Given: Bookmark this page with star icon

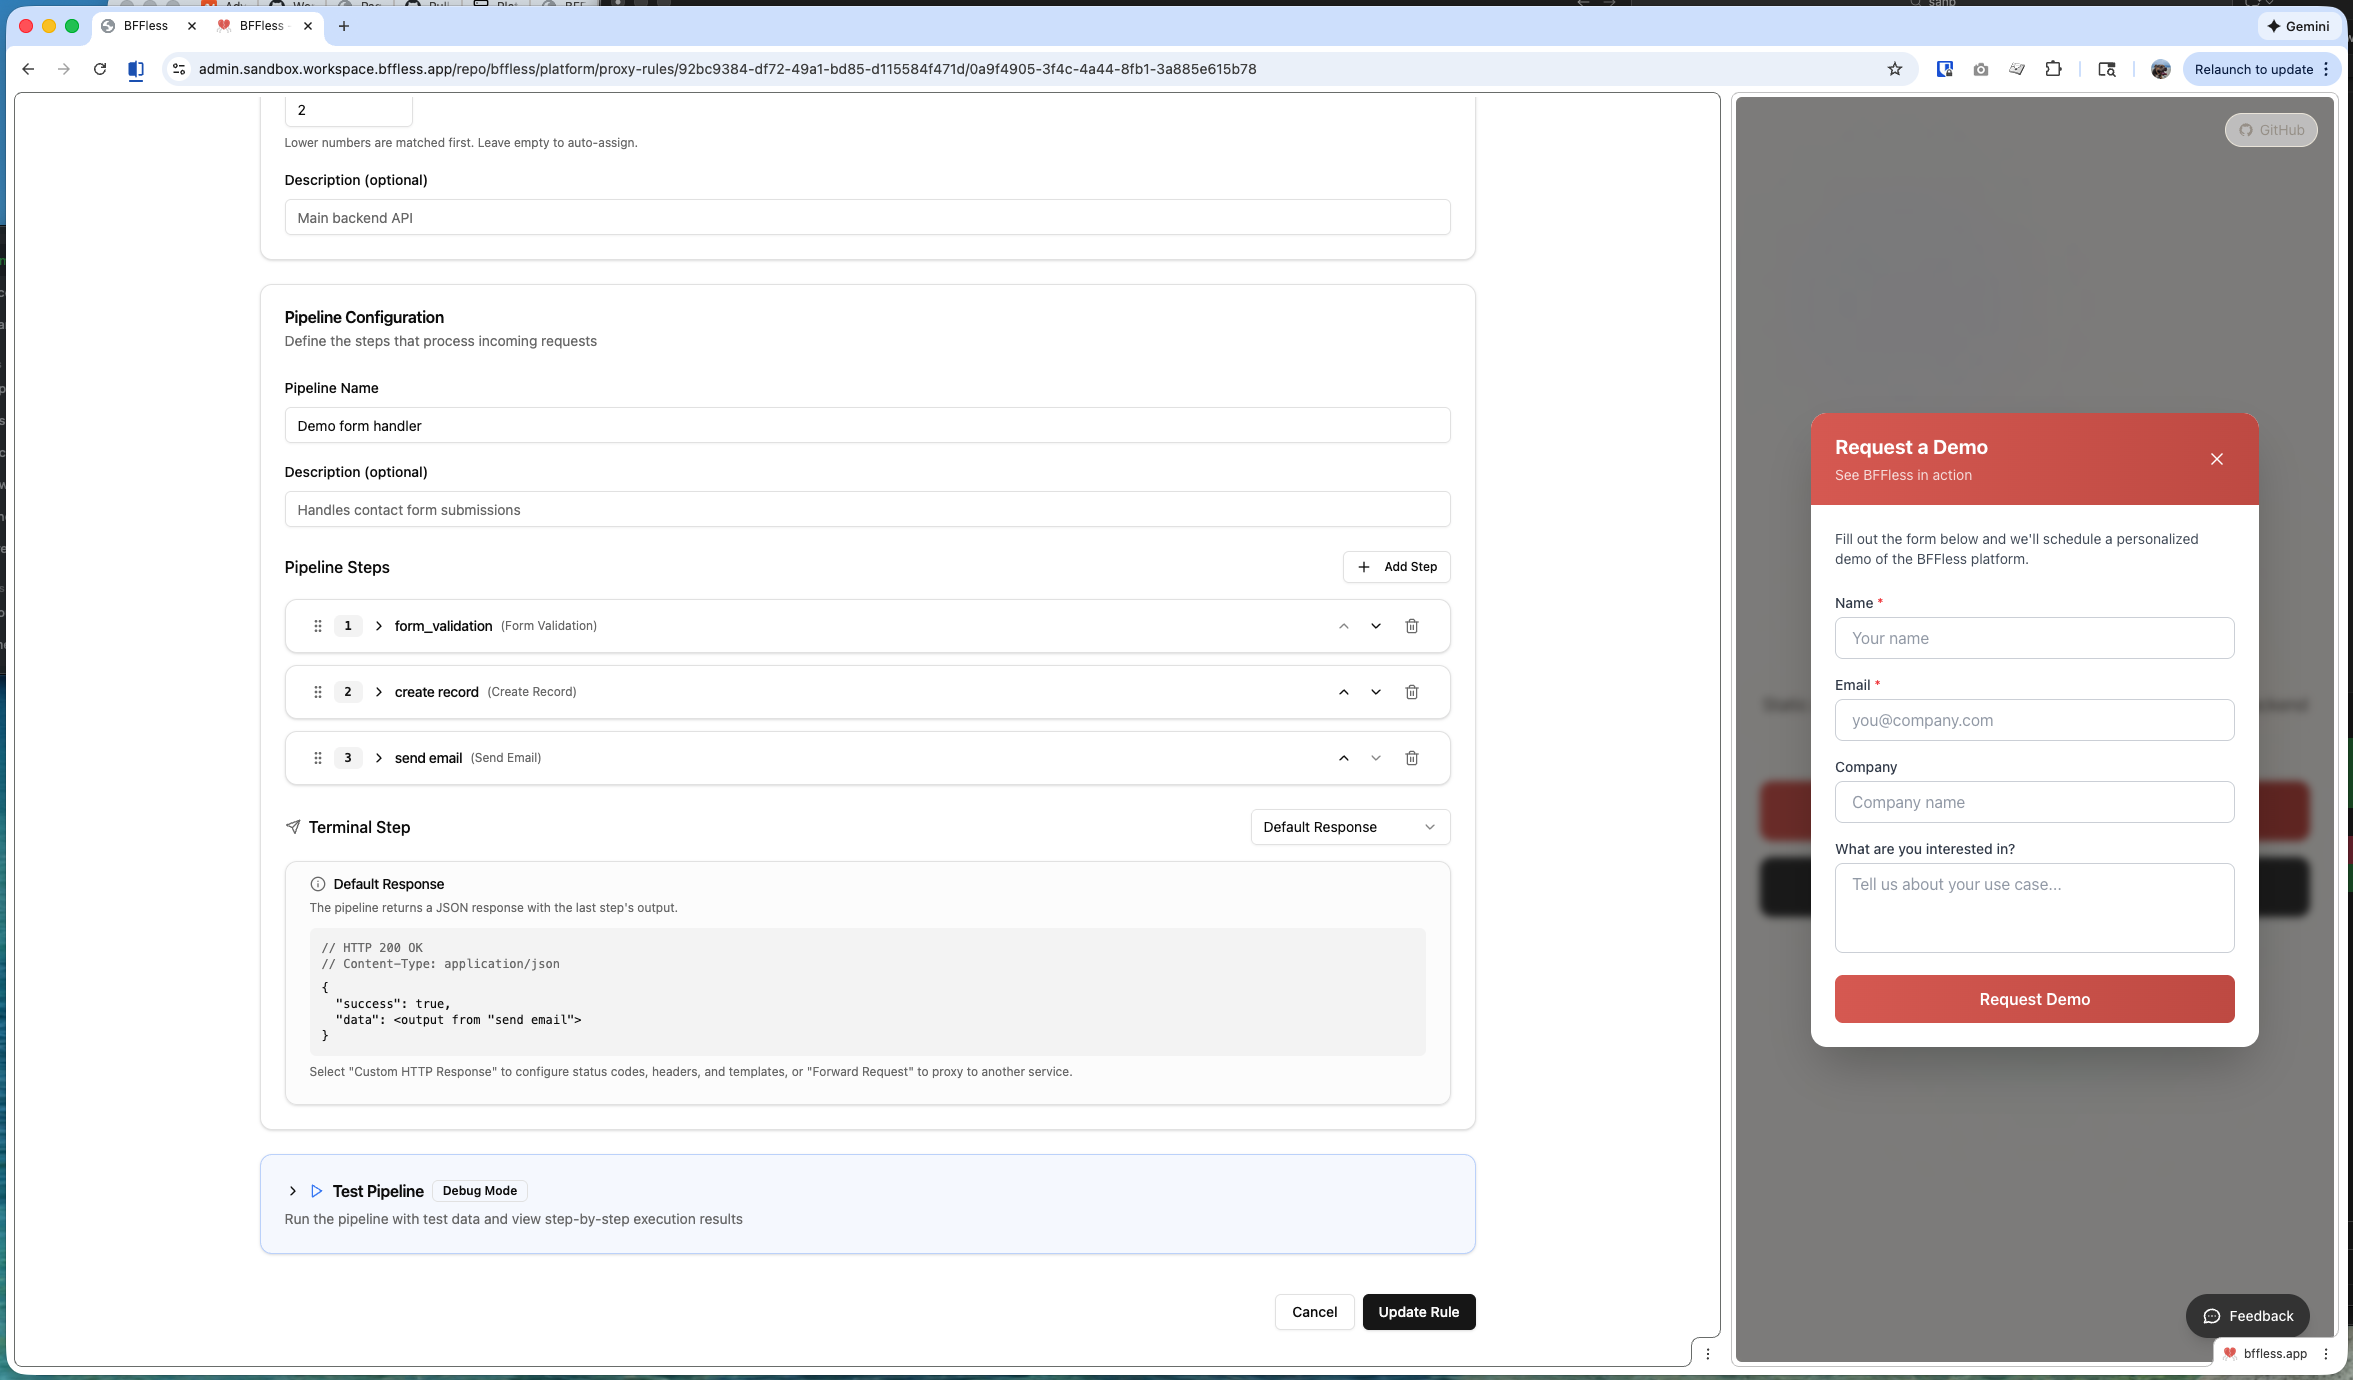Looking at the screenshot, I should point(1894,69).
